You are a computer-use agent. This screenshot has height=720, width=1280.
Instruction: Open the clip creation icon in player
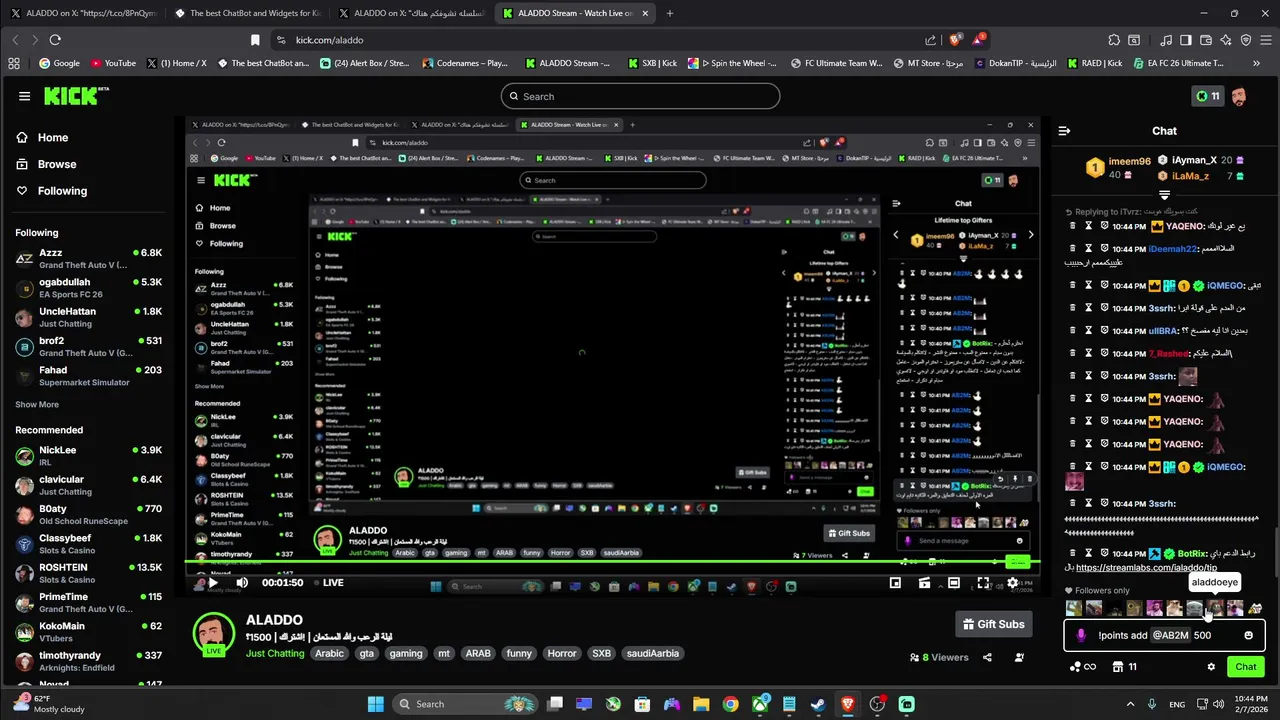pos(924,582)
